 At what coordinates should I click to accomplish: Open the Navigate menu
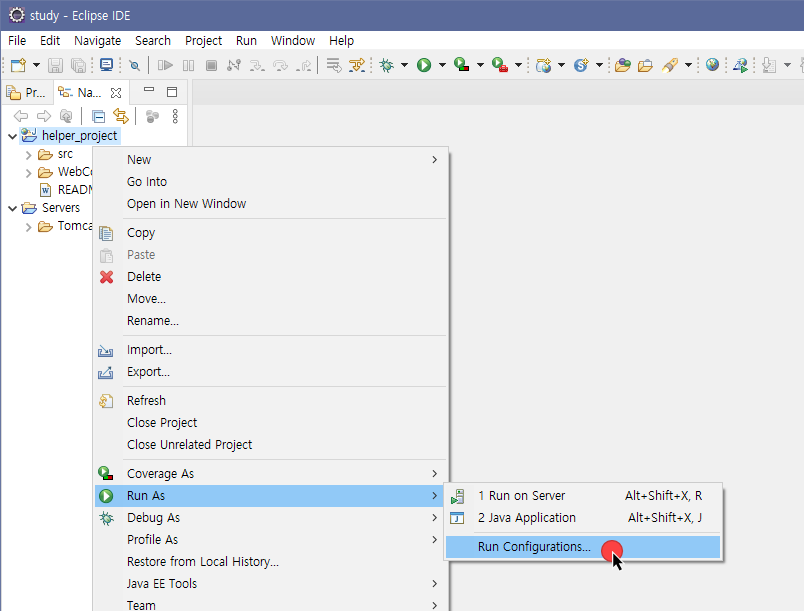[x=97, y=40]
